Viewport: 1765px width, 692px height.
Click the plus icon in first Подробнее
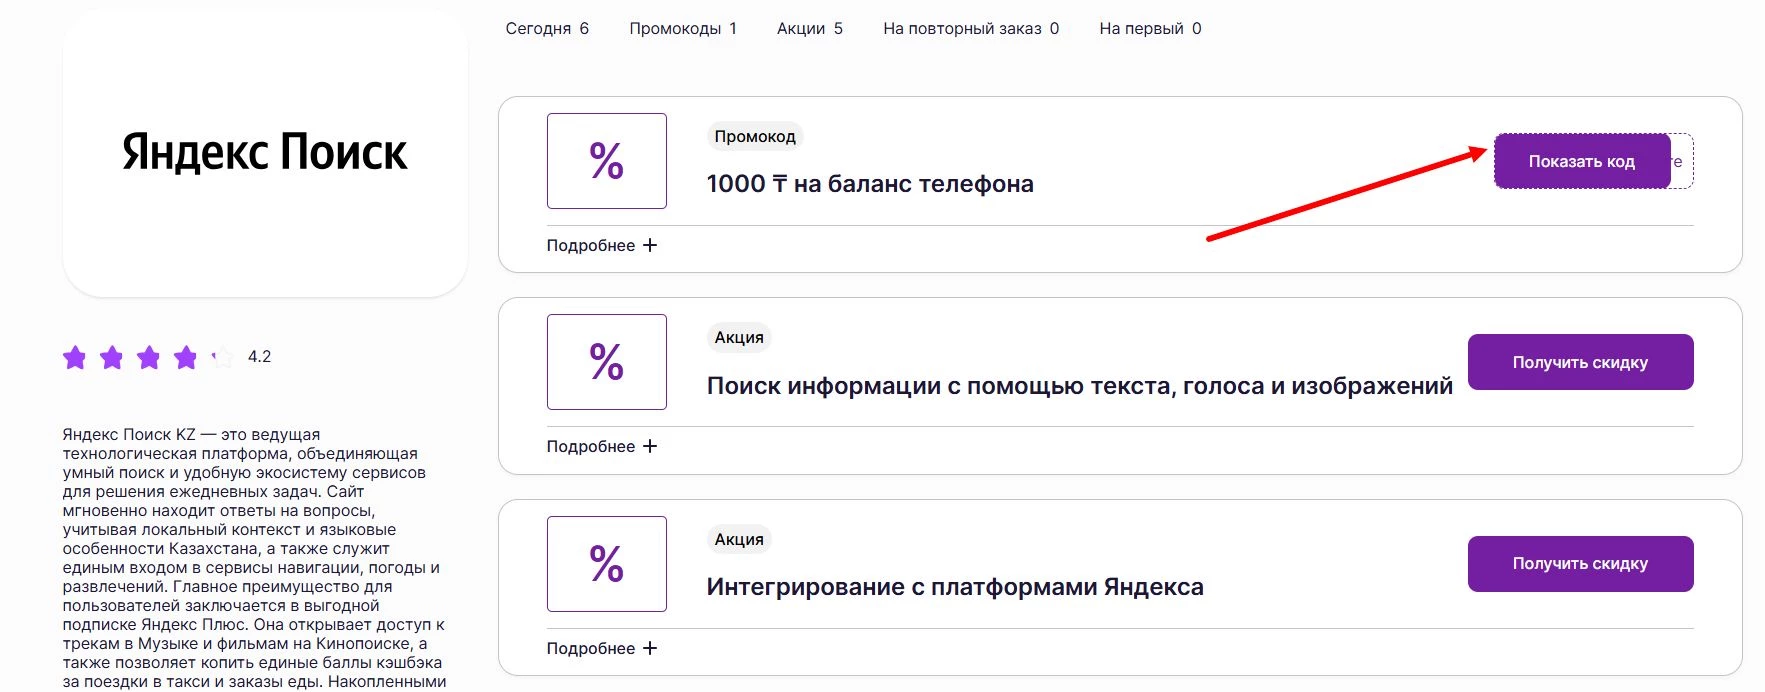tap(650, 246)
